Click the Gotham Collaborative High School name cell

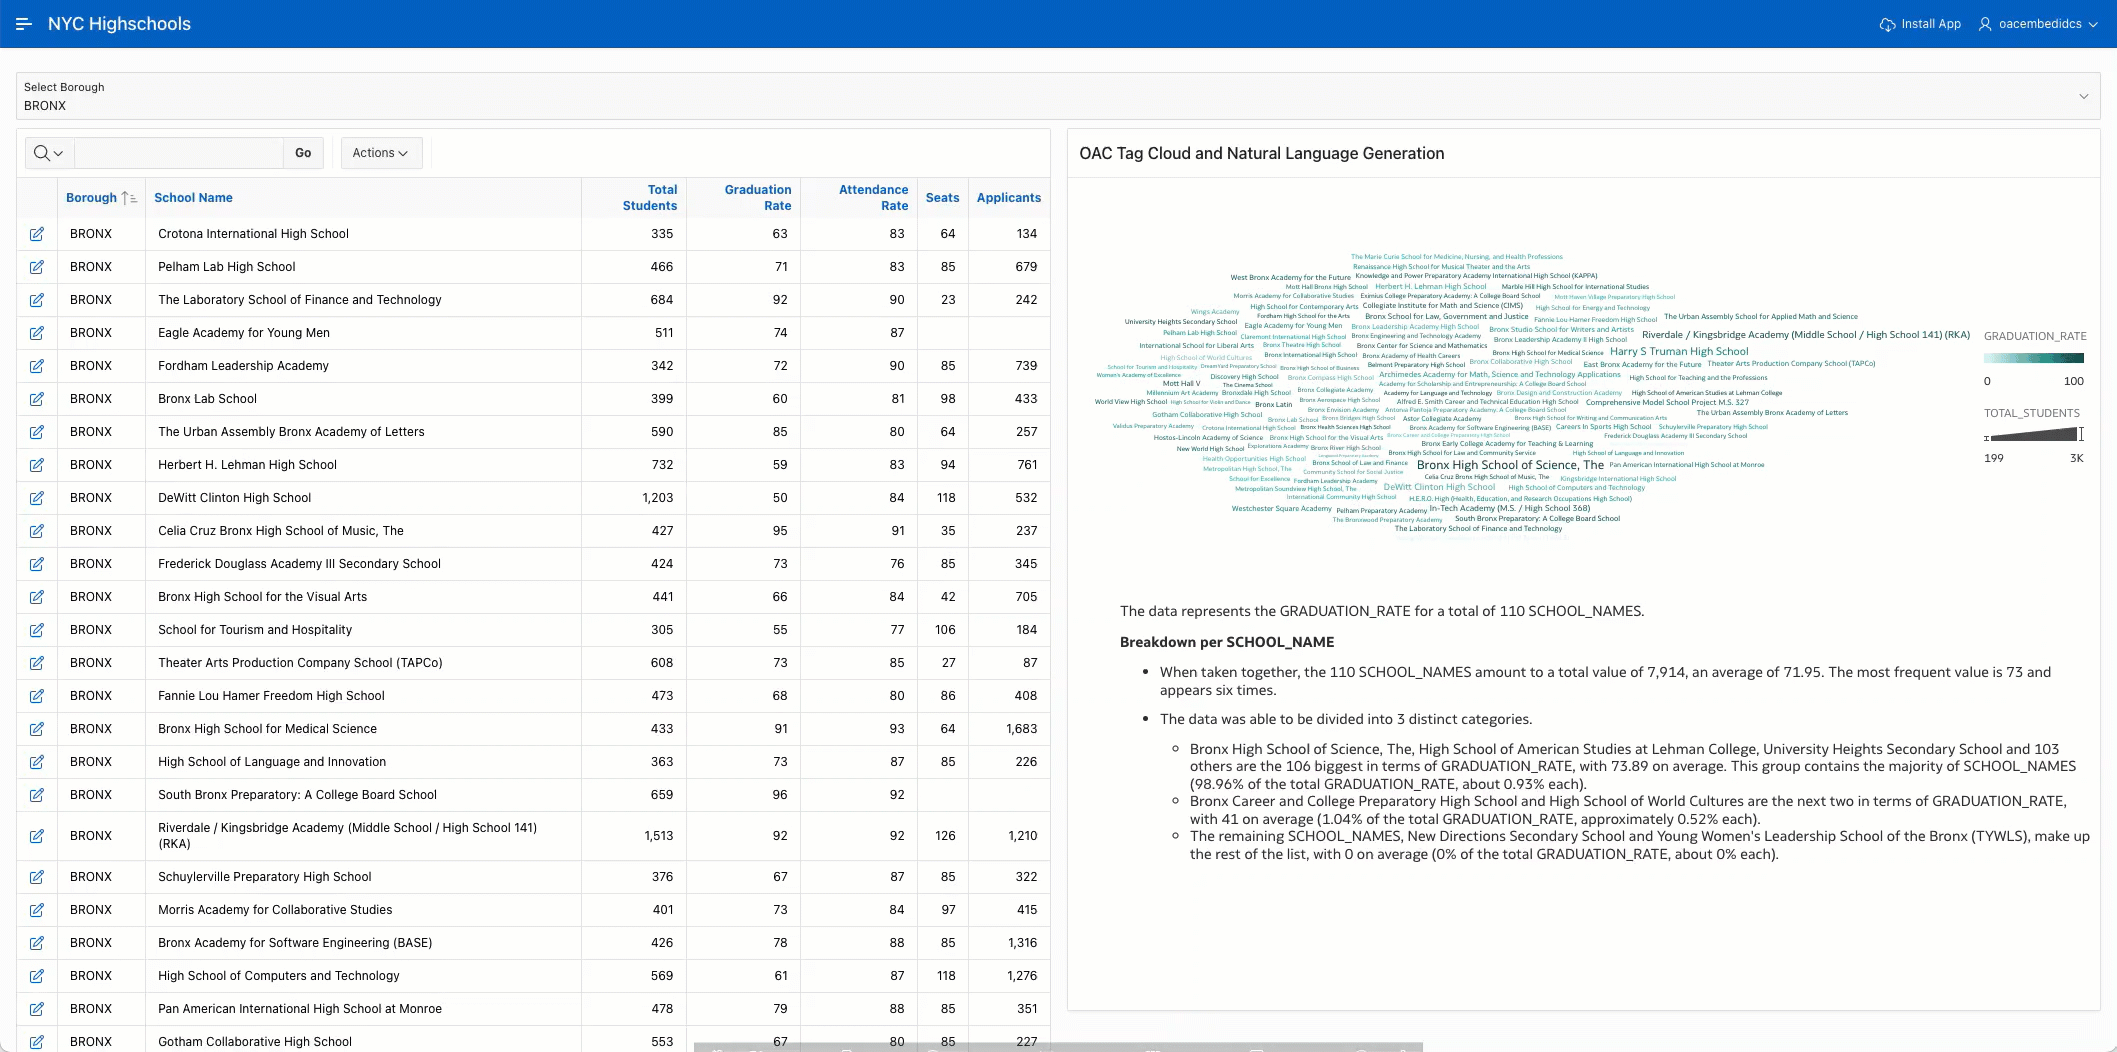(255, 1042)
